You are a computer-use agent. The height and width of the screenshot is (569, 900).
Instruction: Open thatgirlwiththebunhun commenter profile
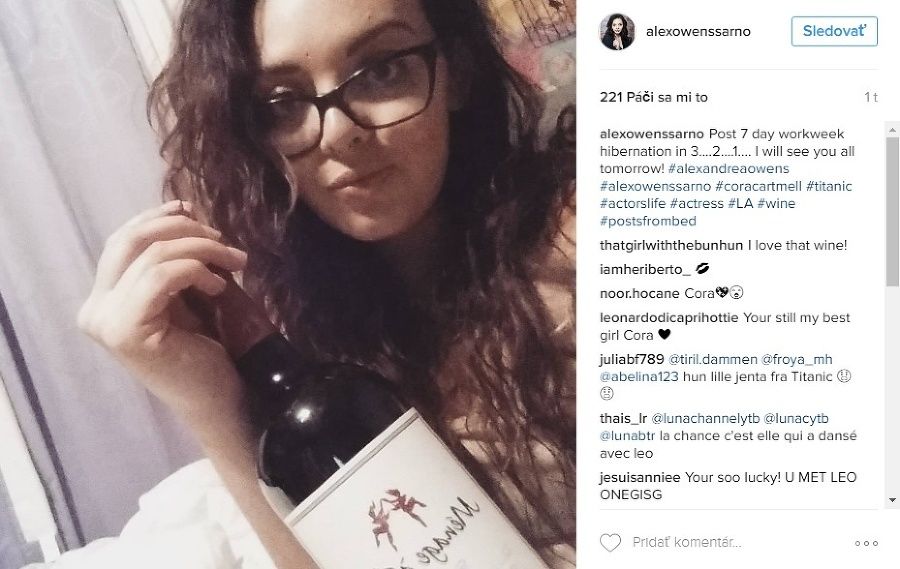(671, 246)
